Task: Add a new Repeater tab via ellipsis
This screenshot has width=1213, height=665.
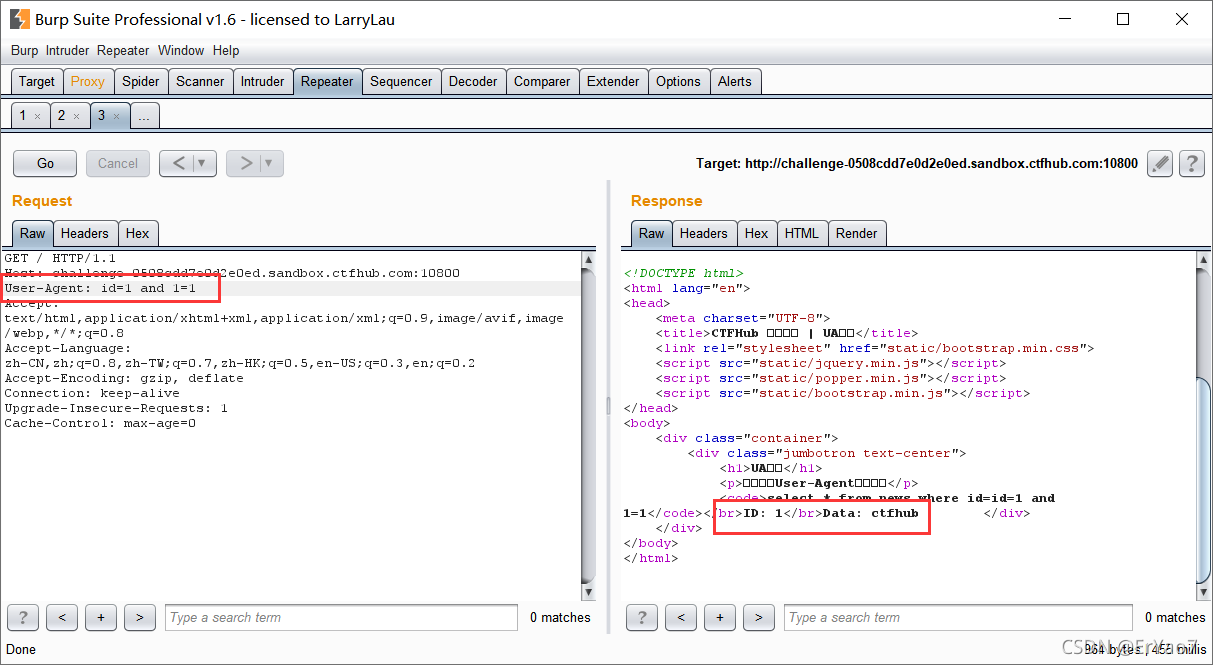Action: point(144,117)
